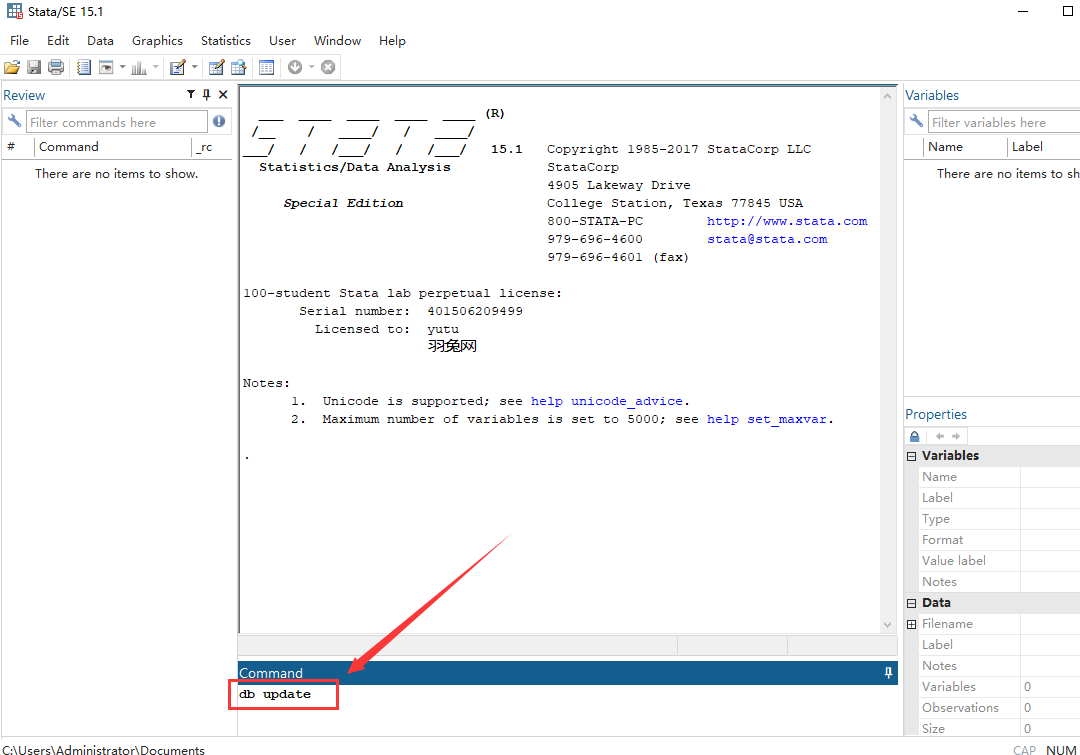Click the CAP indicator in status bar
Screen dimensions: 1080x755
[x=1024, y=749]
